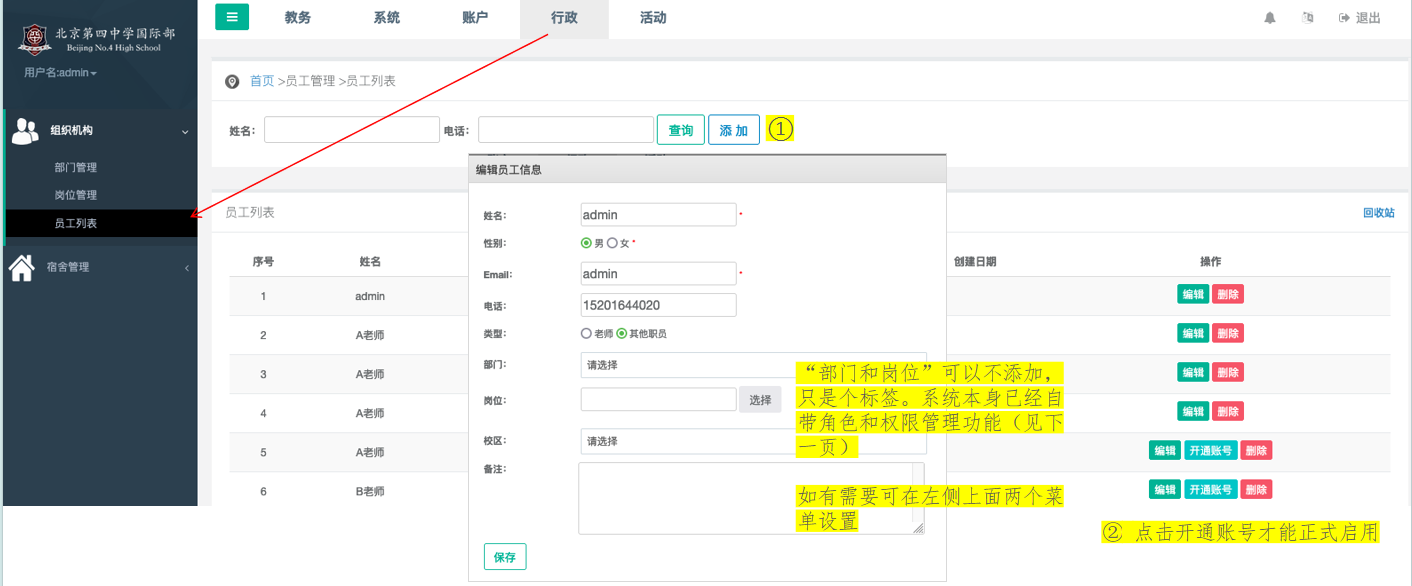Click the 选择 button beside 岗位 field

[x=761, y=400]
